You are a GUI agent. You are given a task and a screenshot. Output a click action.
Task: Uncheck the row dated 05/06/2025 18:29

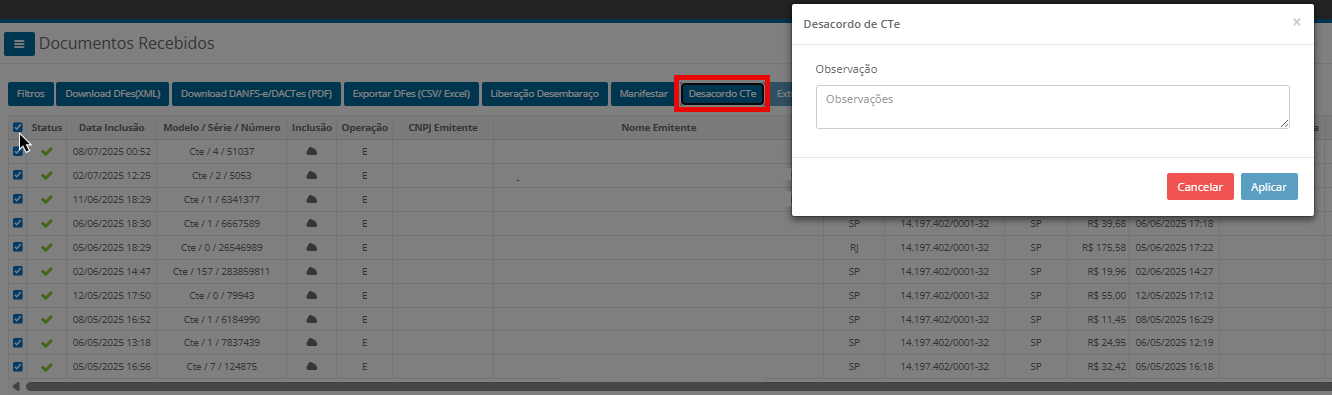(17, 247)
